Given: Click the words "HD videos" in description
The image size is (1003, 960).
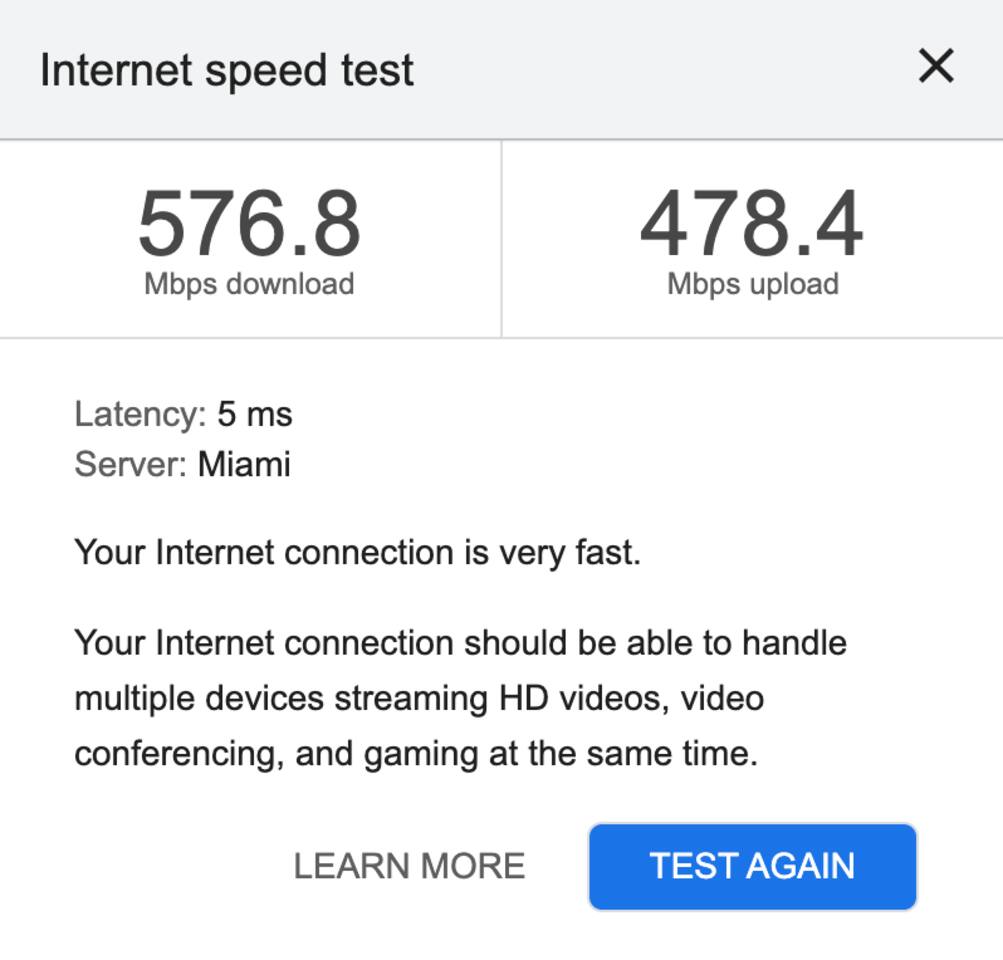Looking at the screenshot, I should click(x=582, y=697).
